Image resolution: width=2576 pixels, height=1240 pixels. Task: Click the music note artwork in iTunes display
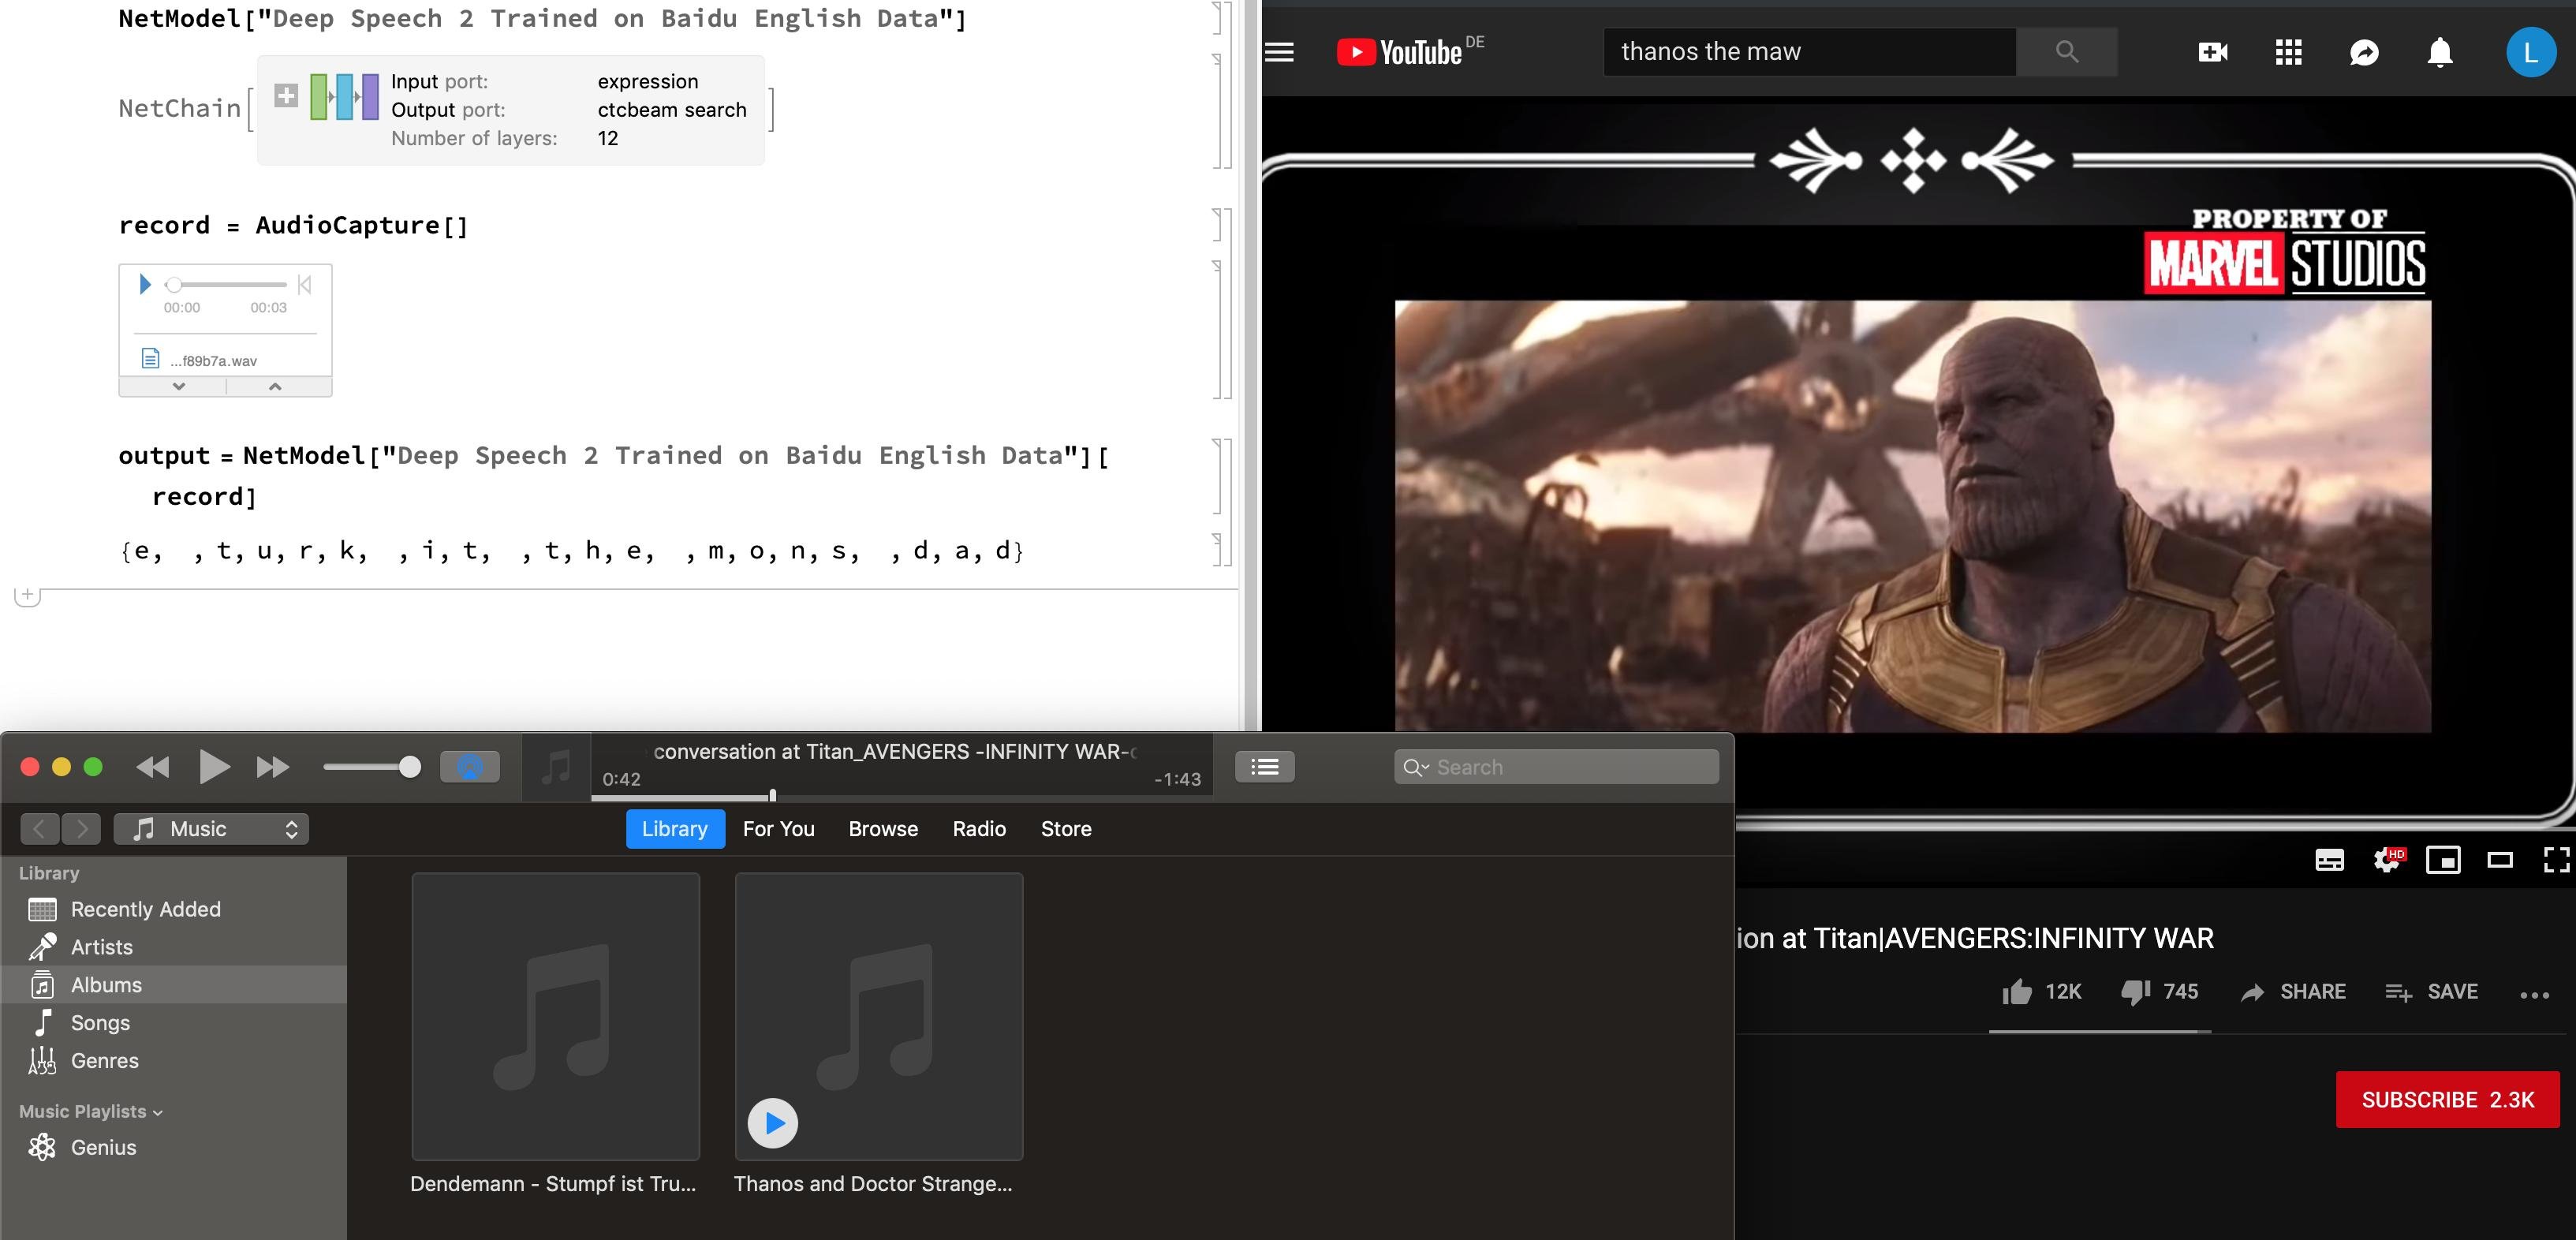point(556,768)
